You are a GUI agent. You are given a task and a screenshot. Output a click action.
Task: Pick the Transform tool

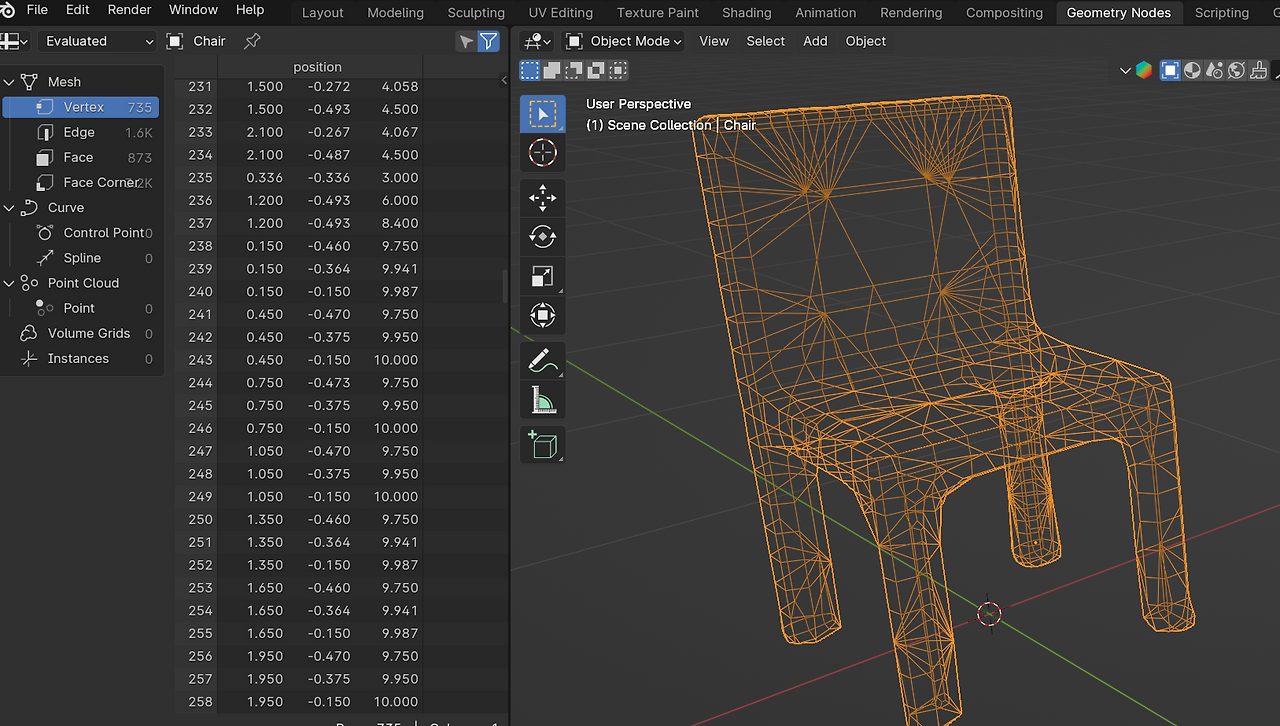click(x=542, y=316)
